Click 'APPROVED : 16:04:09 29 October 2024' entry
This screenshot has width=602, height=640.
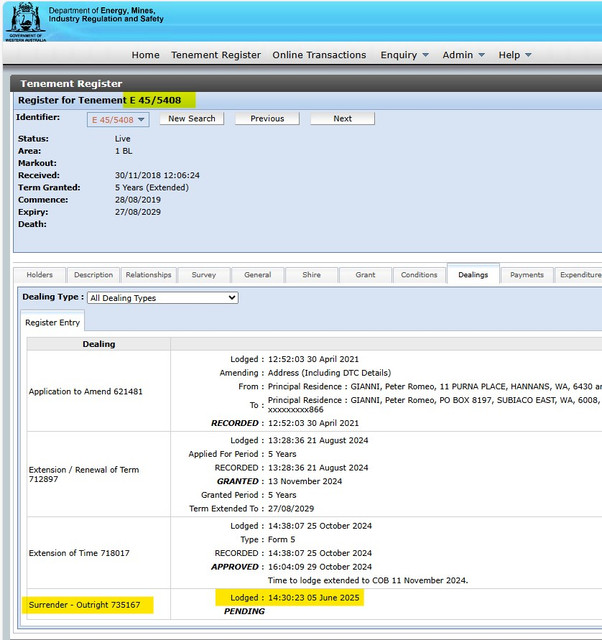pos(291,567)
